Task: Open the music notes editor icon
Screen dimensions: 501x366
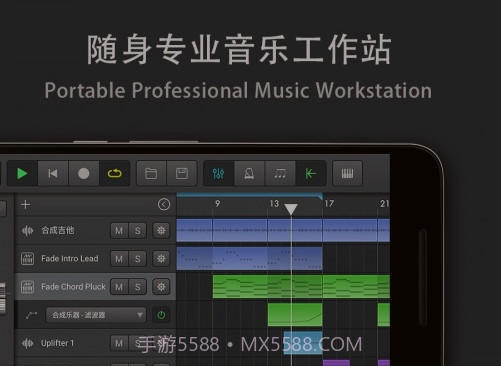Action: [280, 173]
